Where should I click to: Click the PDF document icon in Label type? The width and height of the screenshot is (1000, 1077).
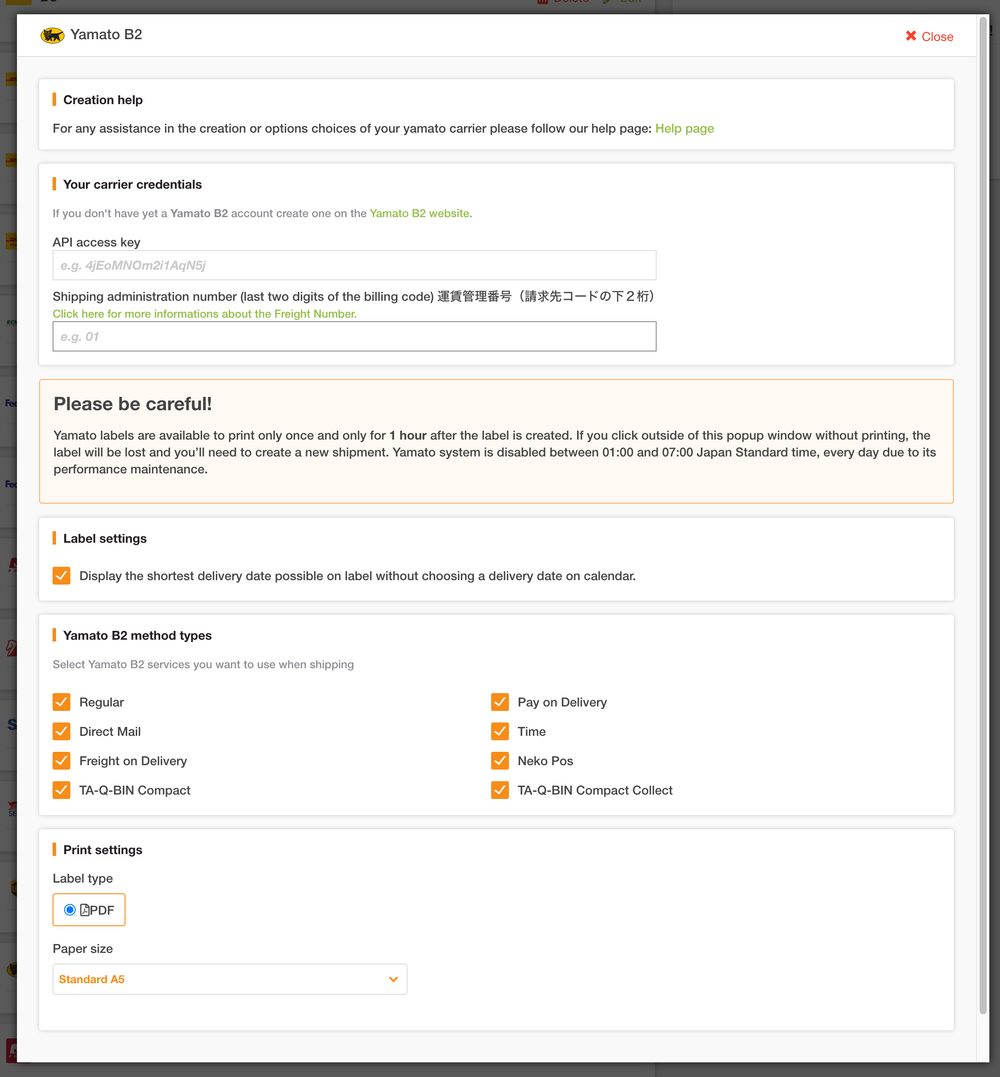[x=84, y=910]
